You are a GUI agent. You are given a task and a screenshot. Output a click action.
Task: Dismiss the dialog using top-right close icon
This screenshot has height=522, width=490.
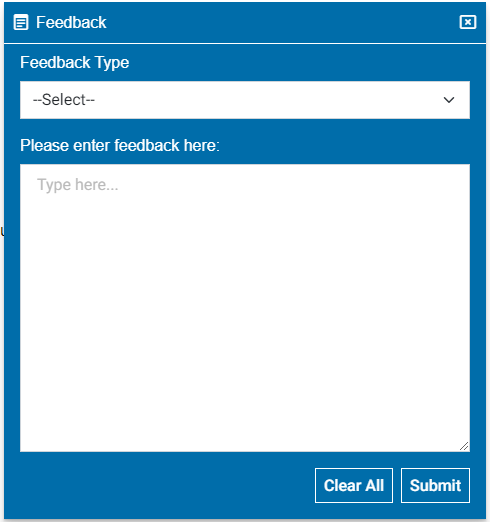(x=468, y=22)
